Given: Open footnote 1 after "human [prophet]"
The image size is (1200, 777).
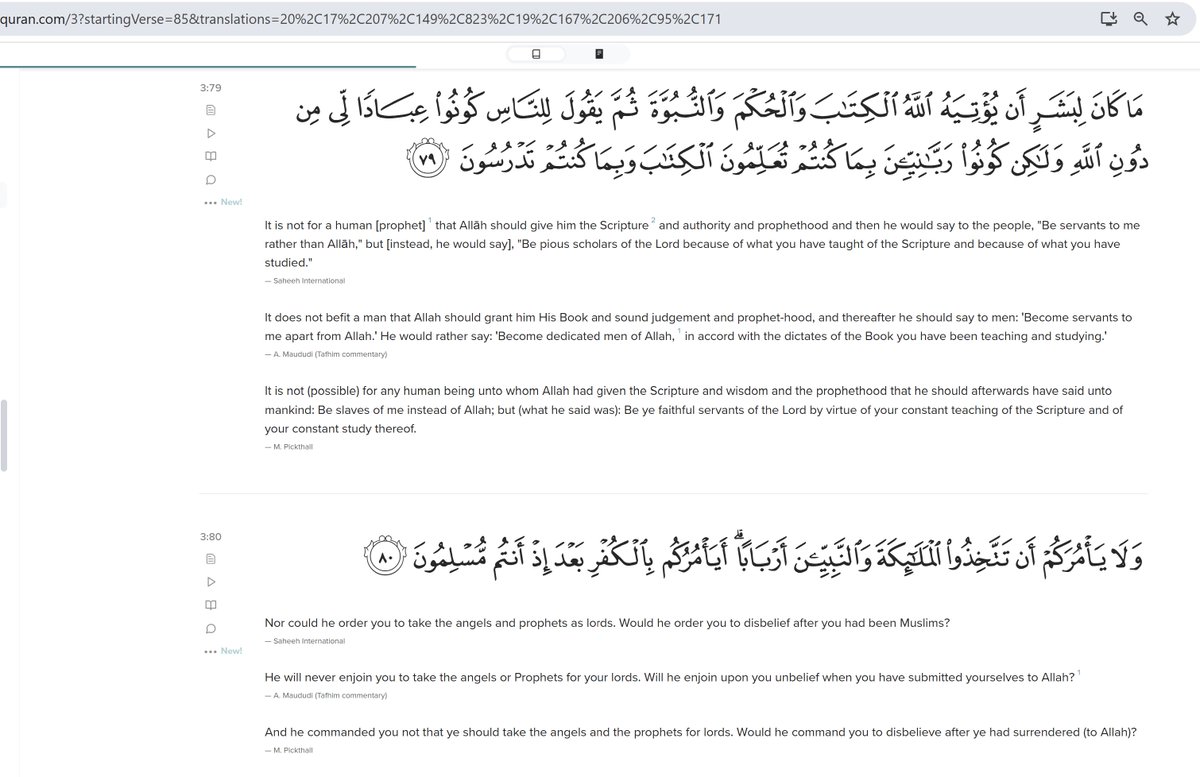Looking at the screenshot, I should (x=430, y=222).
